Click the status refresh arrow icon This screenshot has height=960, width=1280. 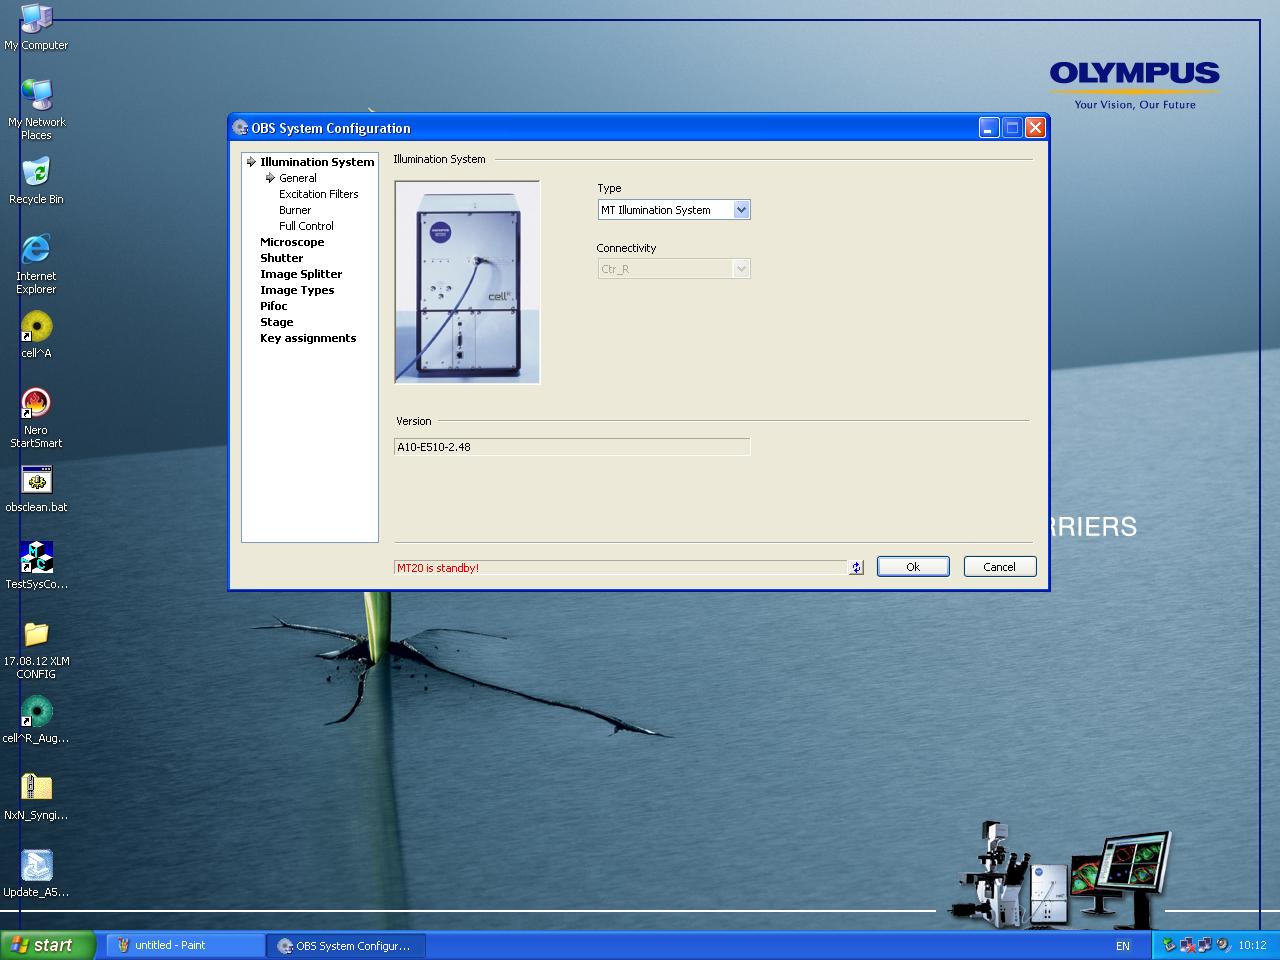856,567
